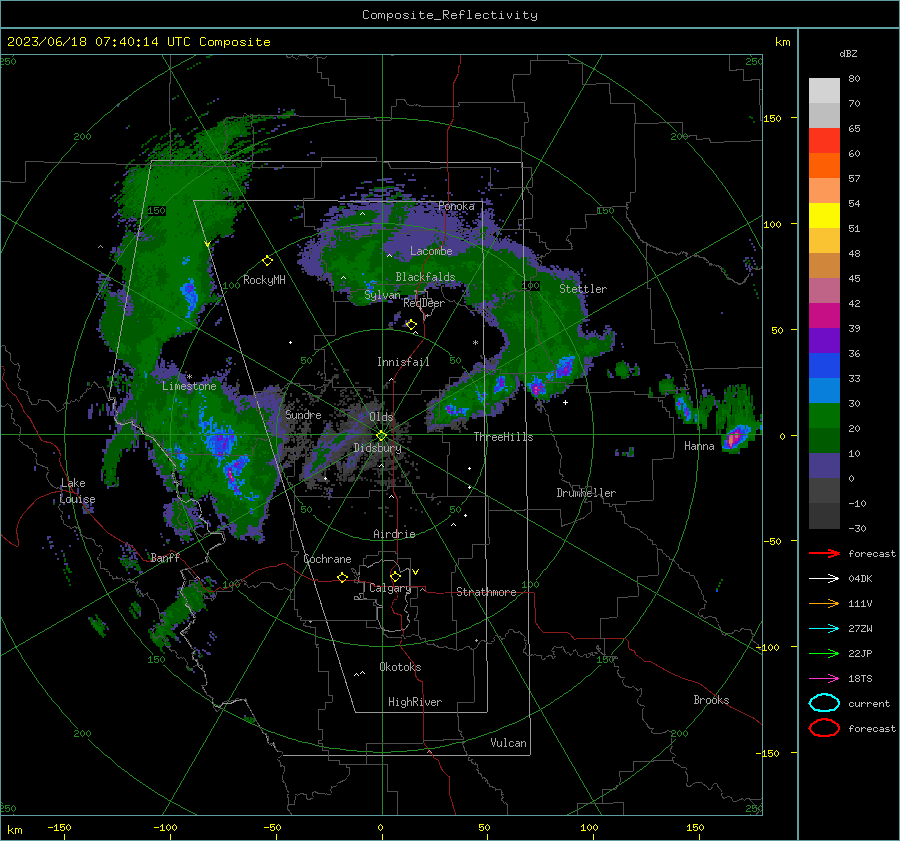Click the 80 dBZ legend value
Viewport: 900px width, 841px height.
[854, 79]
